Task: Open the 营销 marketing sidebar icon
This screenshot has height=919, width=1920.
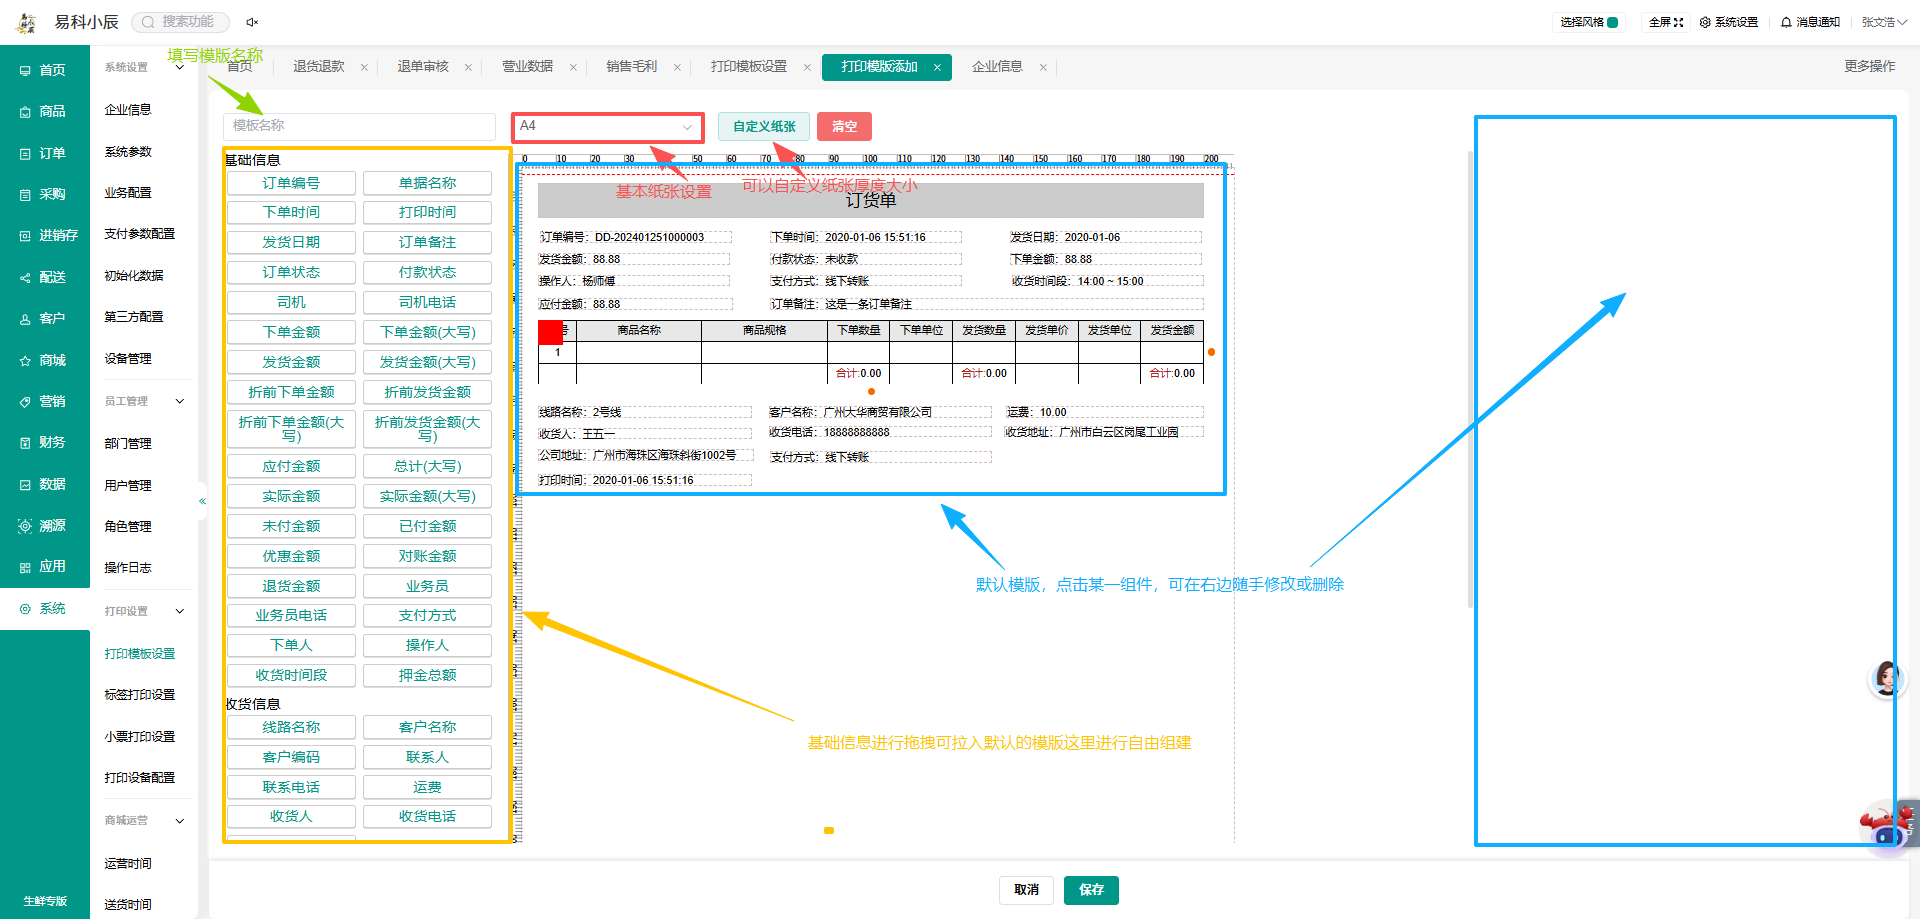Action: click(x=25, y=402)
